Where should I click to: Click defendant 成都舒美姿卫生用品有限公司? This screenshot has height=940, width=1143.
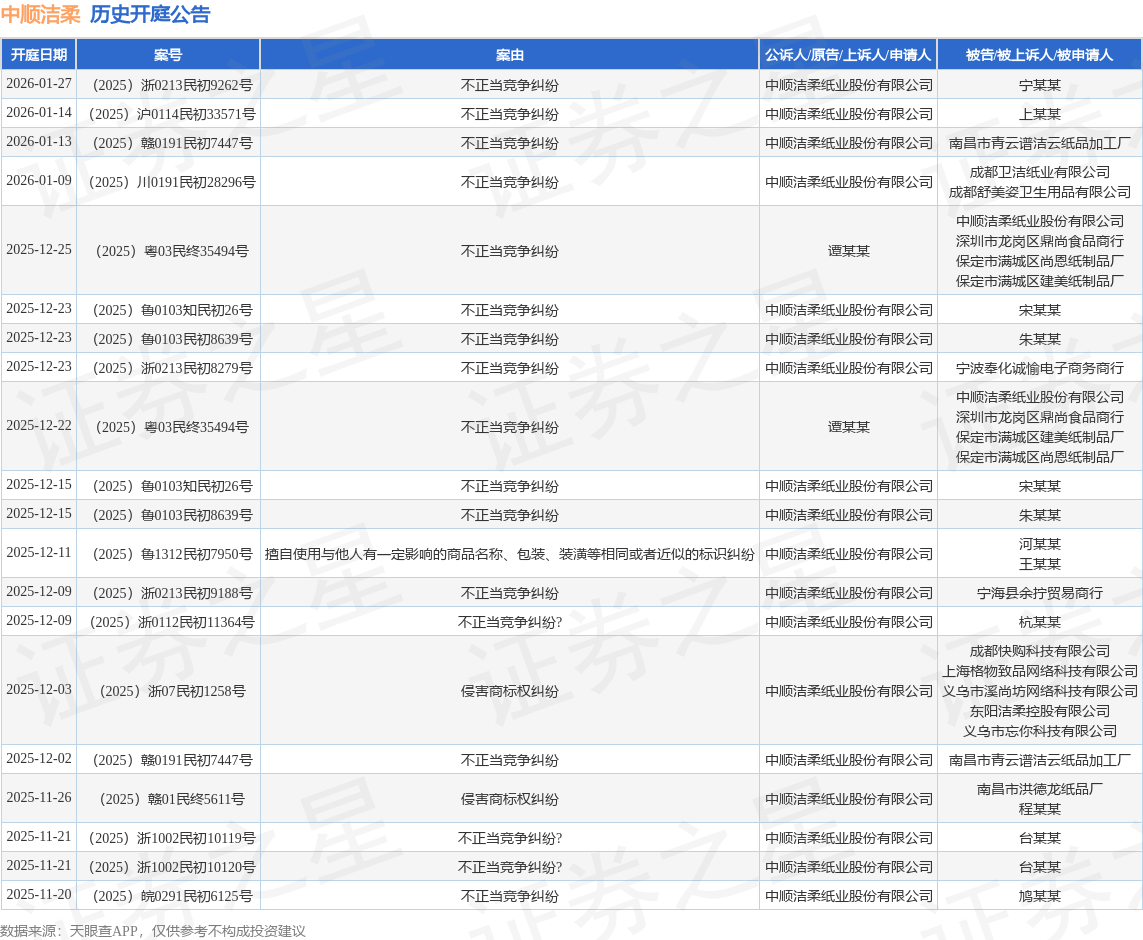click(1039, 192)
